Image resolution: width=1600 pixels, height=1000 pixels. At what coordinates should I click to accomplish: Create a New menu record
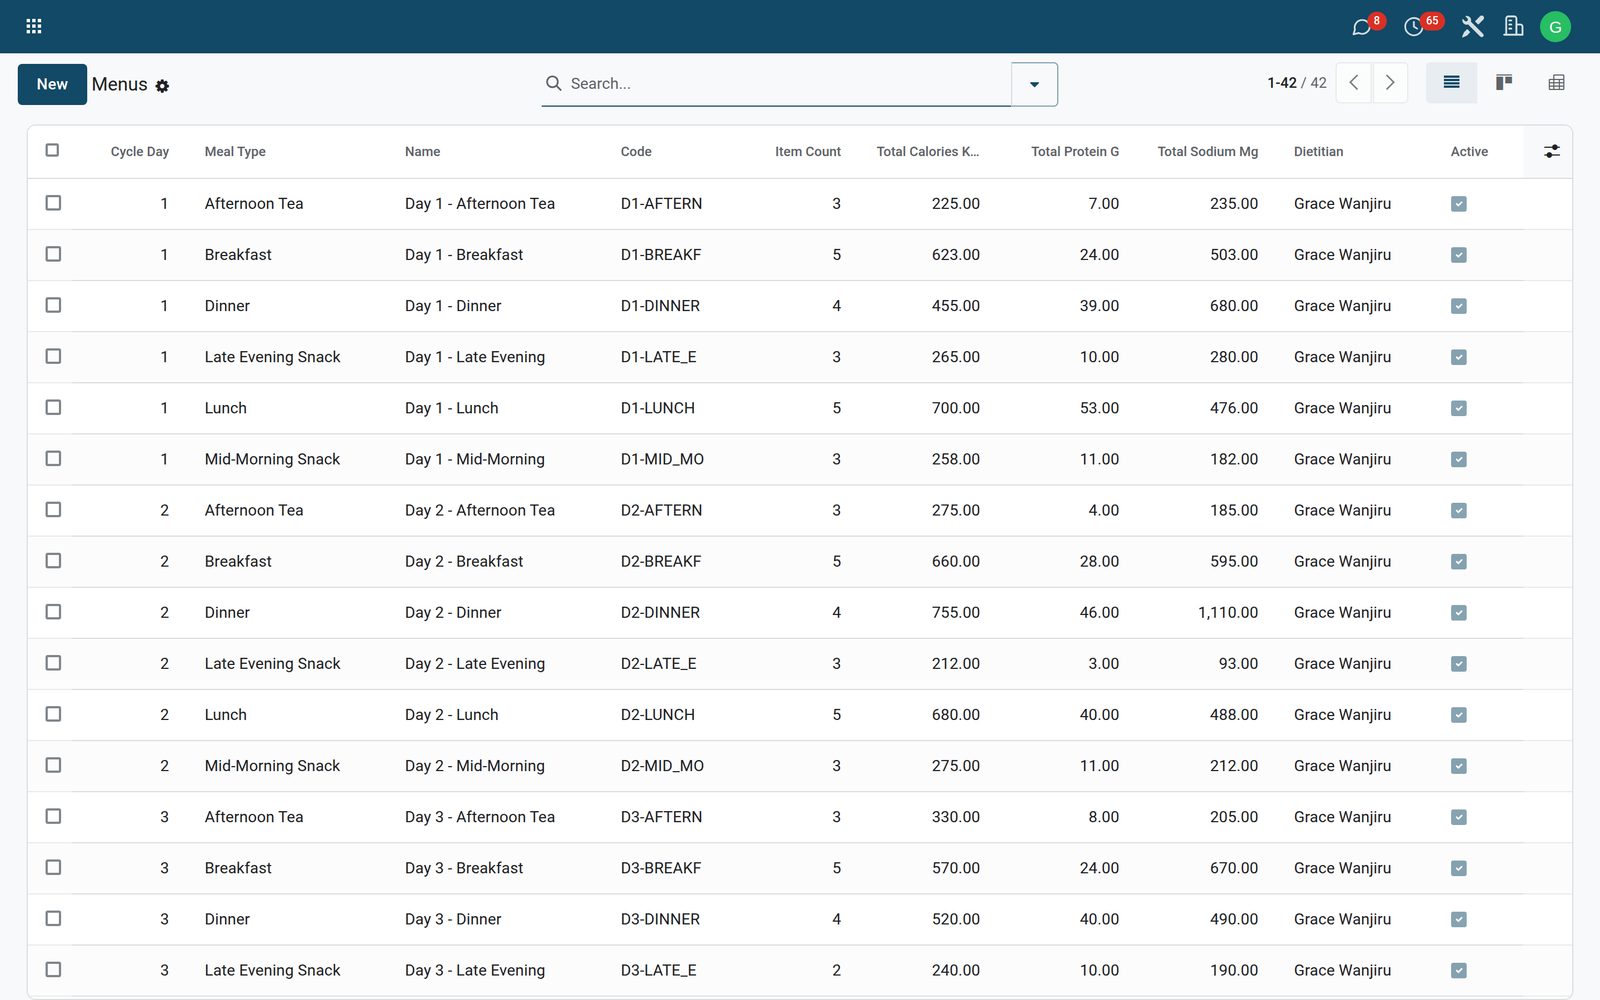click(52, 84)
